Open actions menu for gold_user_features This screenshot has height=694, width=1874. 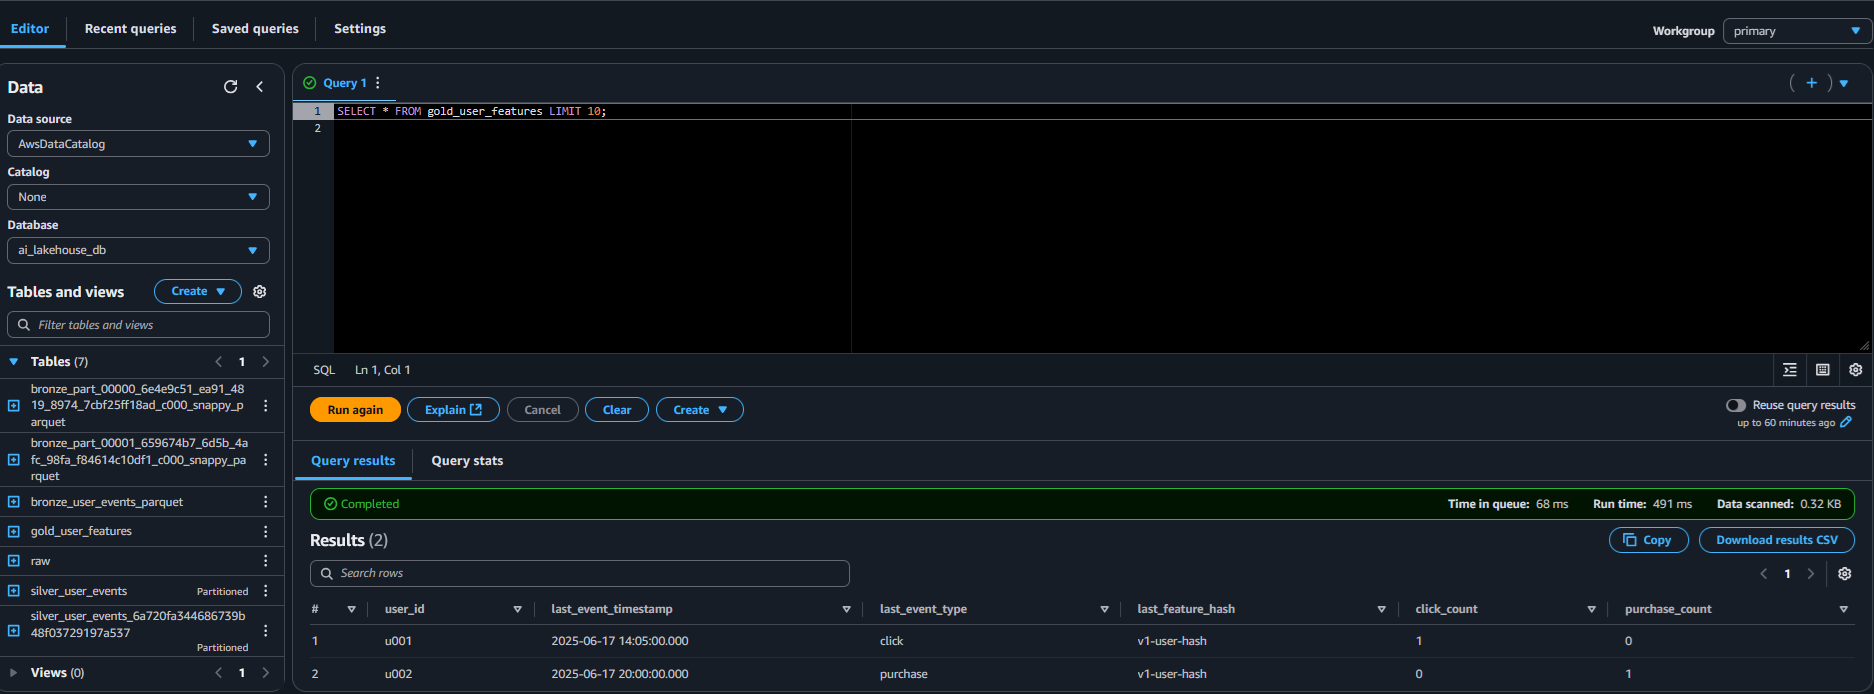(x=266, y=531)
